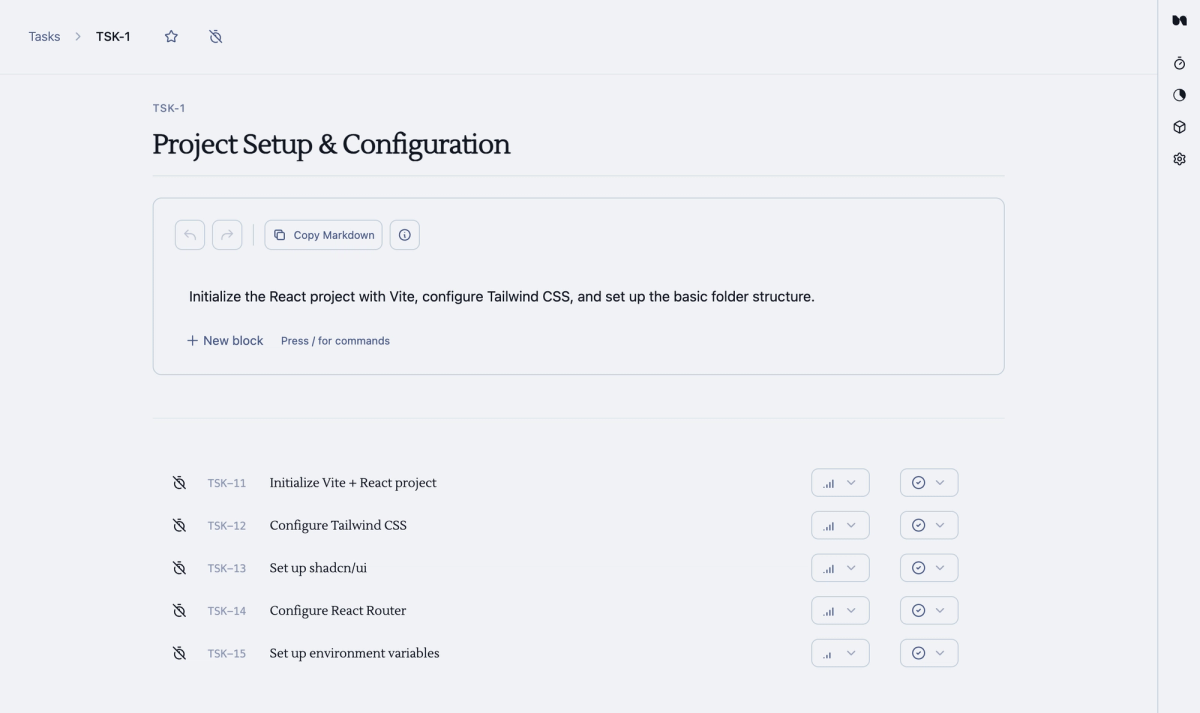Toggle the timer icon for TSK-11
This screenshot has height=713, width=1200.
point(179,483)
